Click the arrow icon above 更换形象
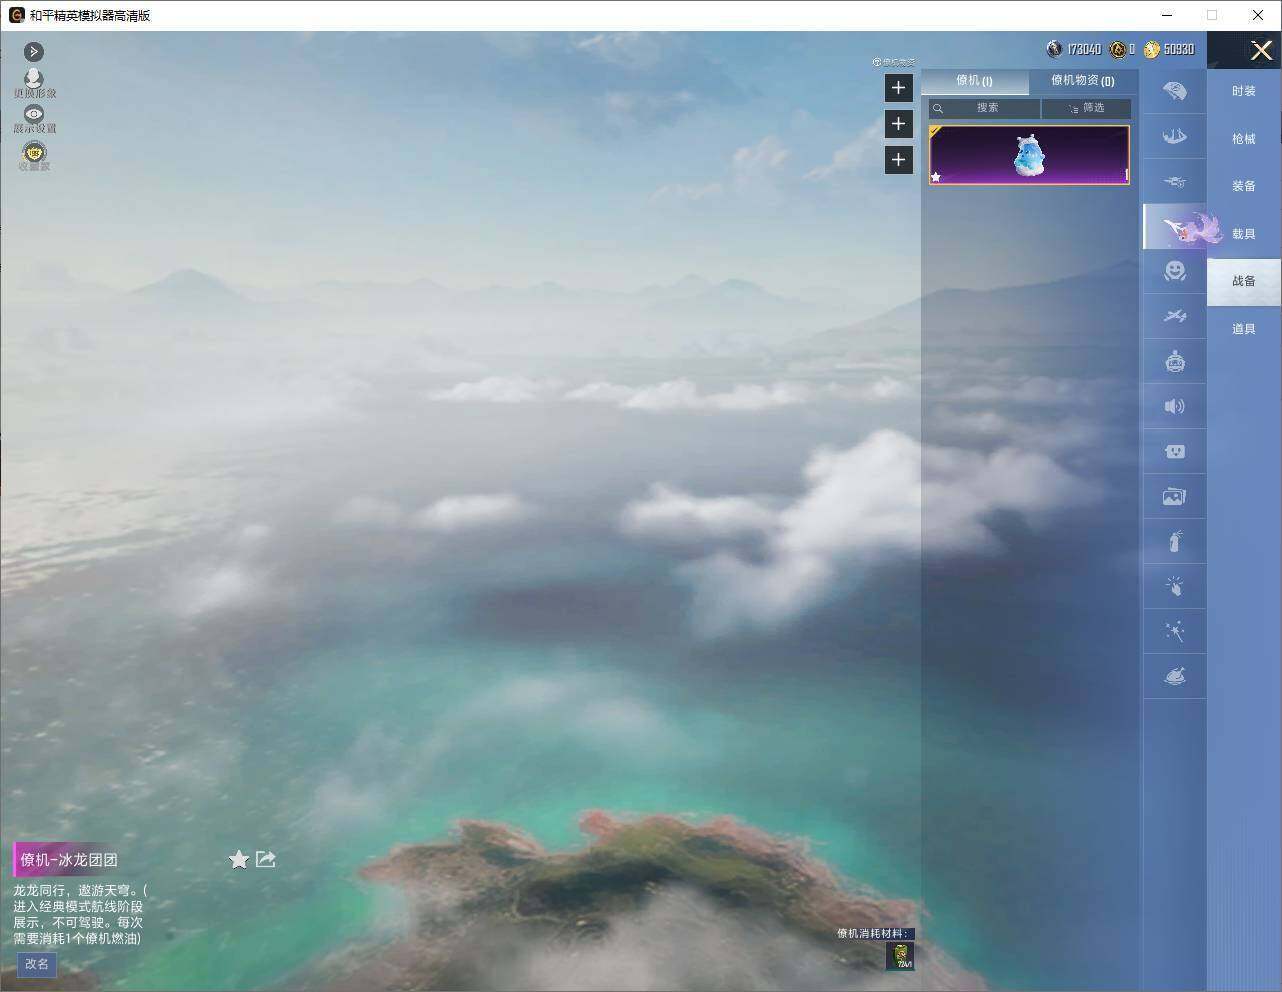Image resolution: width=1282 pixels, height=992 pixels. [33, 51]
